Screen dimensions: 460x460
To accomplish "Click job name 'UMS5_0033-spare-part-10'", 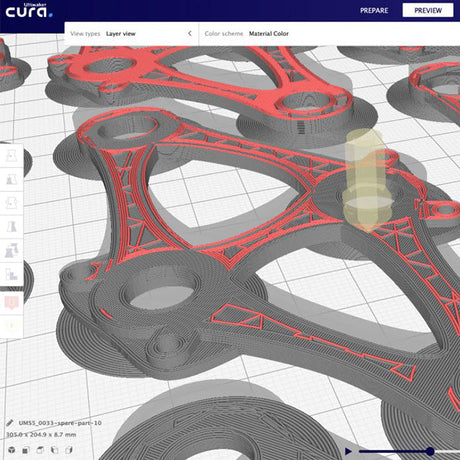I will click(60, 423).
